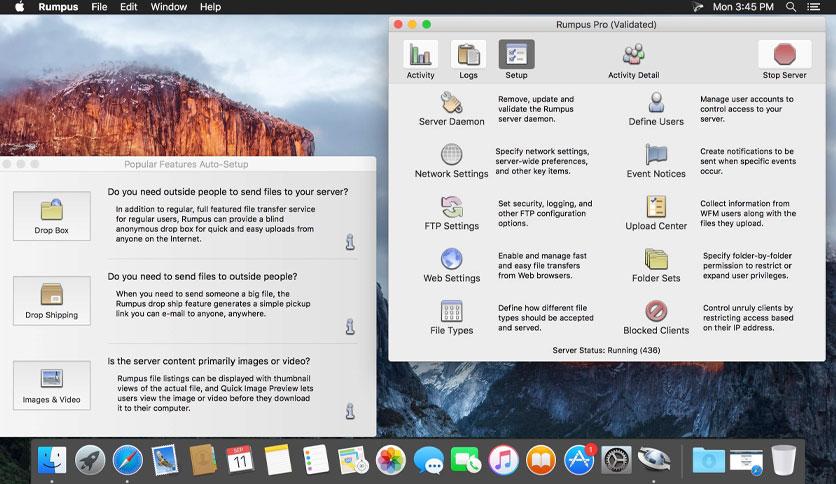Open Network Settings globe icon
The height and width of the screenshot is (484, 836).
click(x=452, y=154)
